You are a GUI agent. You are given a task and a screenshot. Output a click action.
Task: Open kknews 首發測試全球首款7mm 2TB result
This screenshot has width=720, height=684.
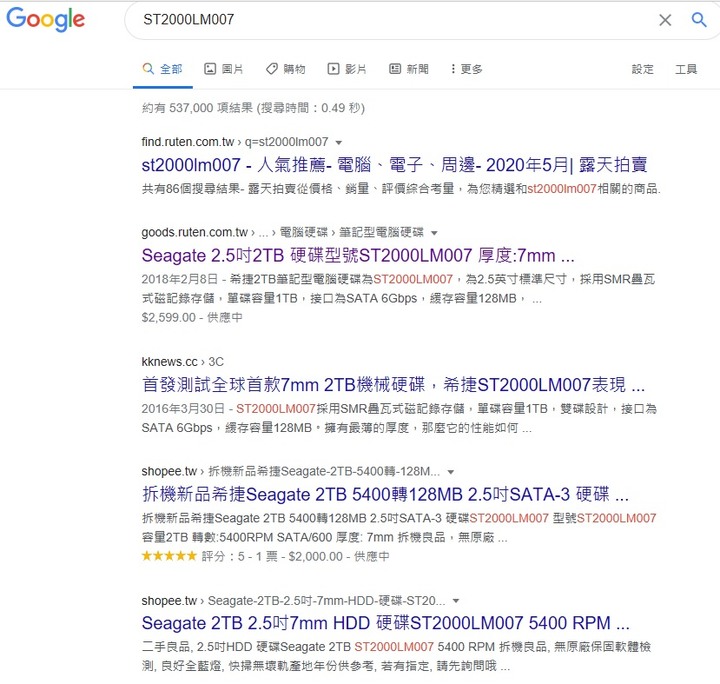point(393,385)
